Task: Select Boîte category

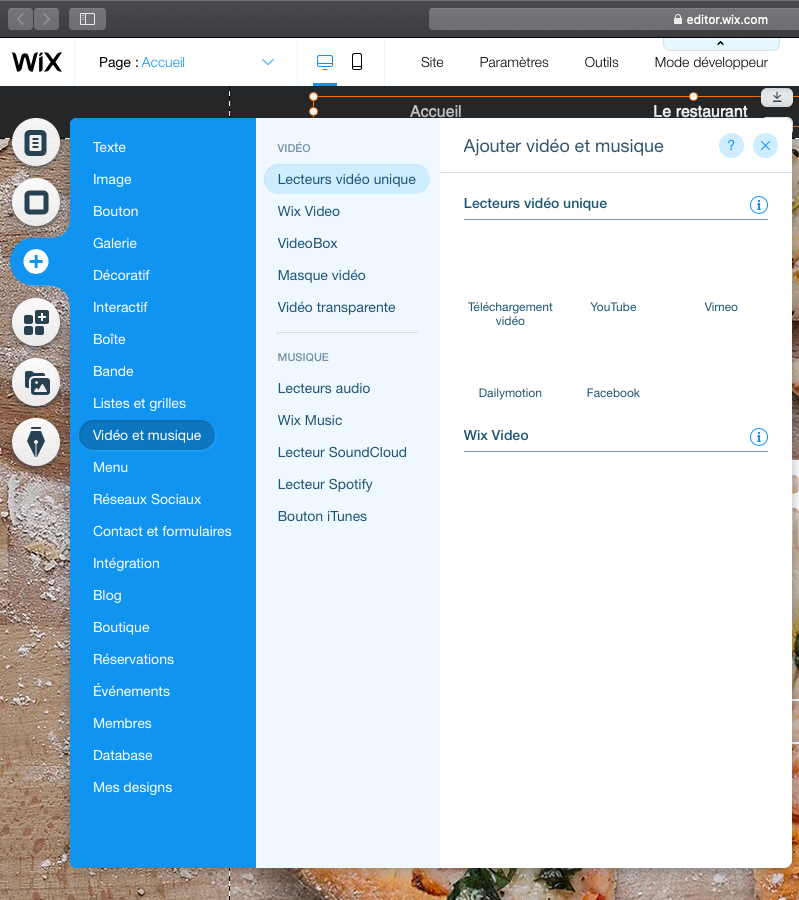Action: pyautogui.click(x=109, y=339)
